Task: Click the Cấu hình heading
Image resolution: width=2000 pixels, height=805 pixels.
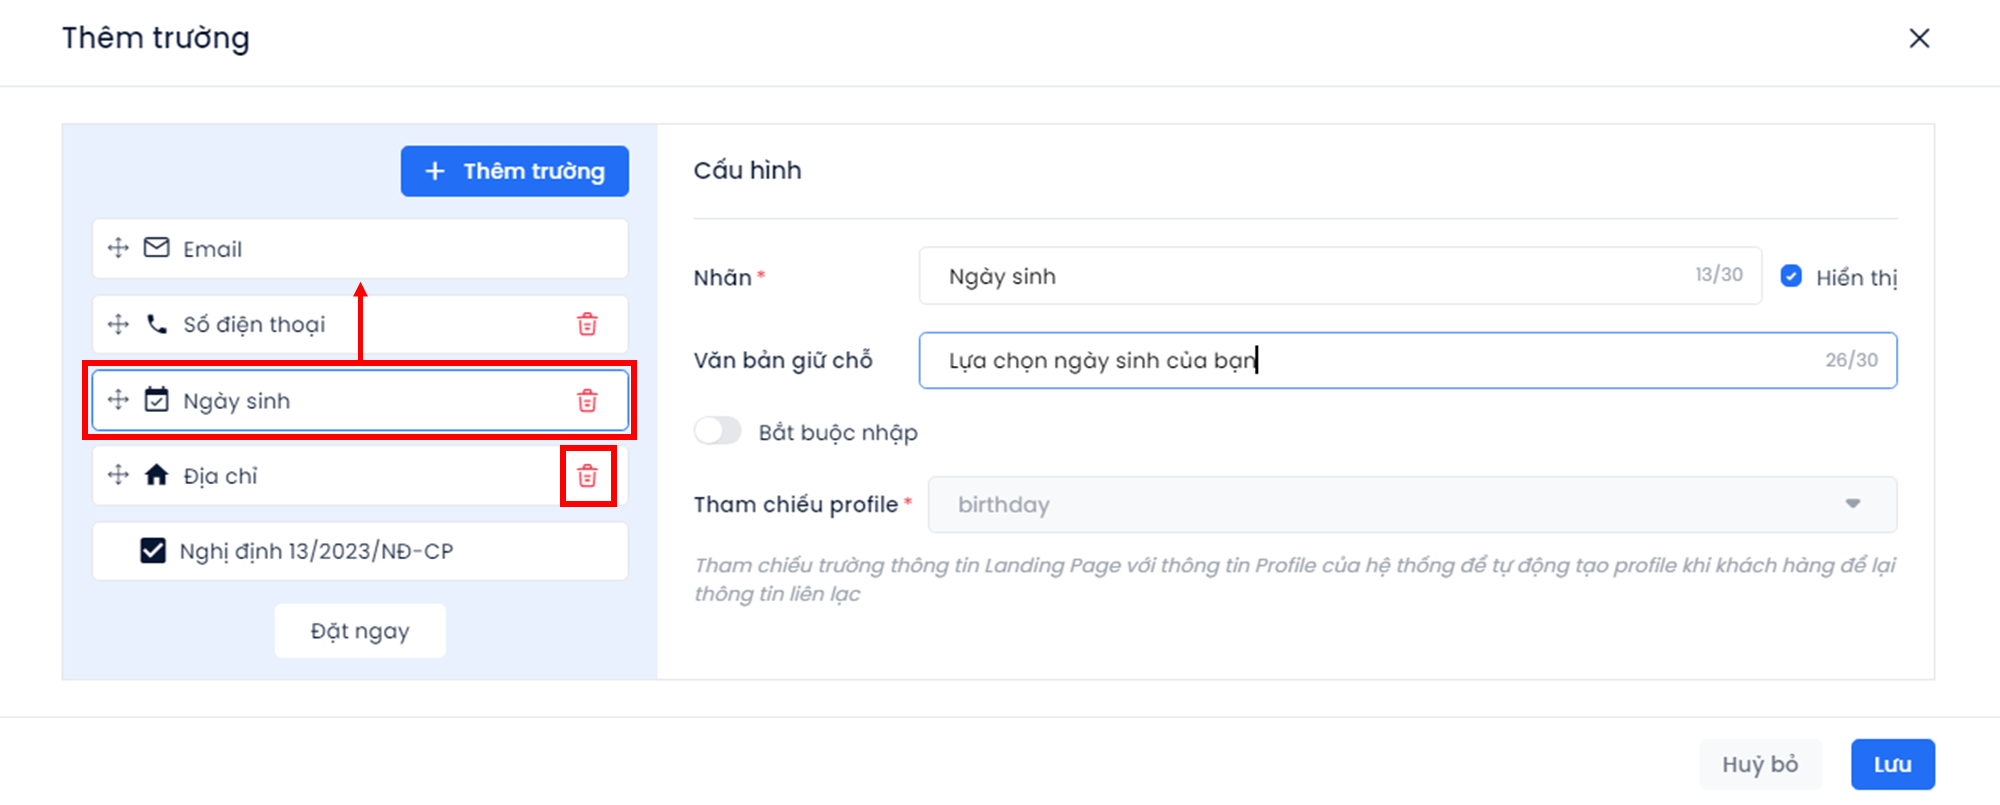Action: click(x=747, y=170)
